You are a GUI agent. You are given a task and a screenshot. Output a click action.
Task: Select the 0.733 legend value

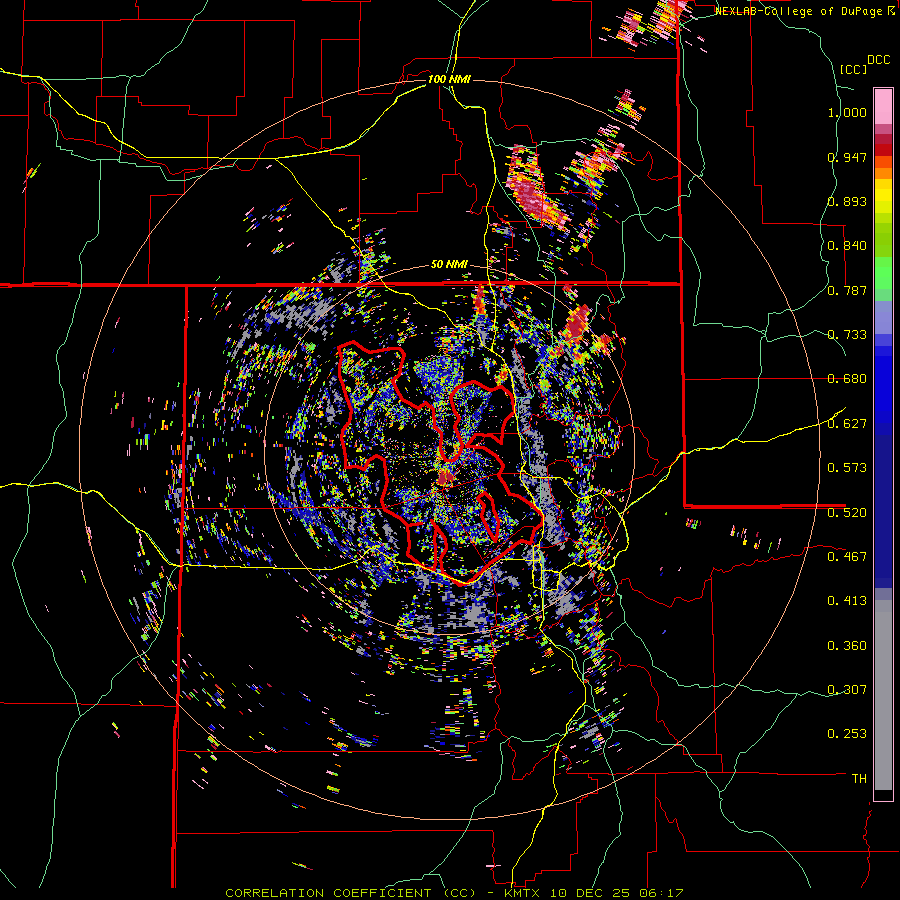pyautogui.click(x=847, y=335)
